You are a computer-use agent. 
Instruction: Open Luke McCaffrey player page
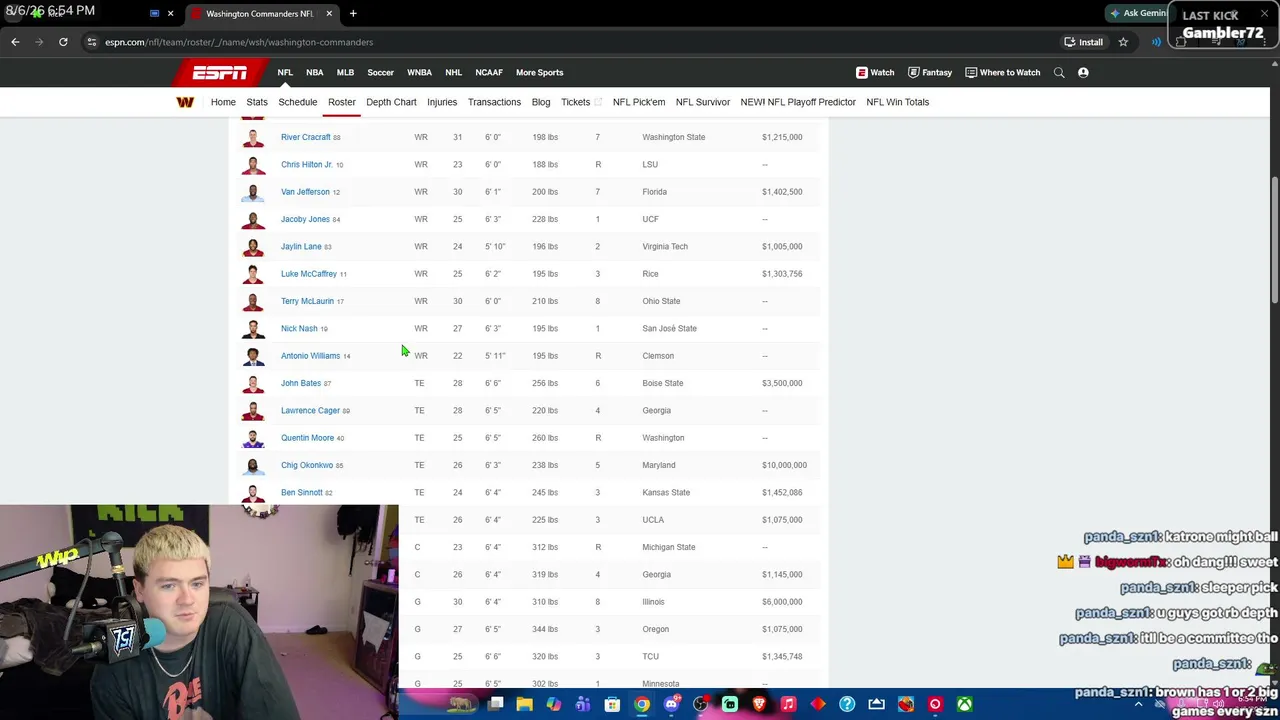309,273
